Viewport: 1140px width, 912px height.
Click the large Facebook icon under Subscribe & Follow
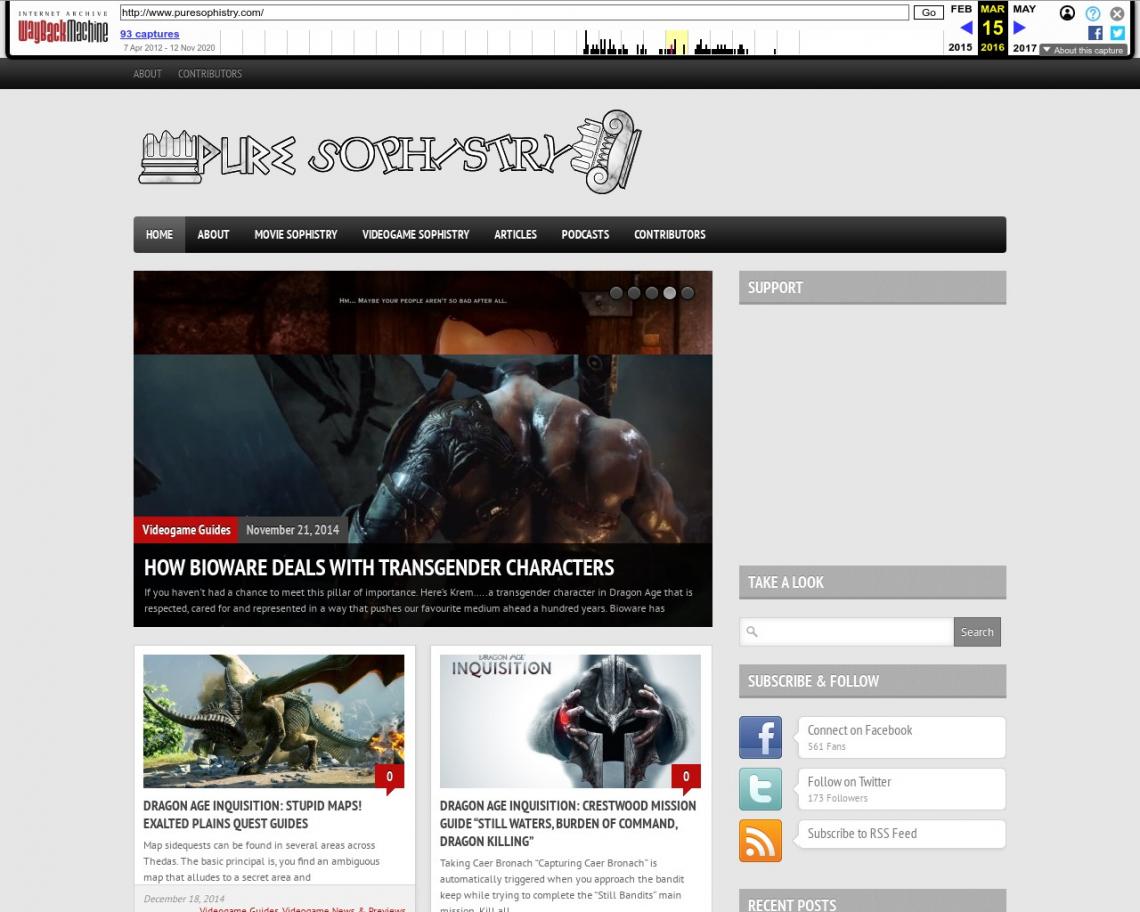click(x=760, y=737)
